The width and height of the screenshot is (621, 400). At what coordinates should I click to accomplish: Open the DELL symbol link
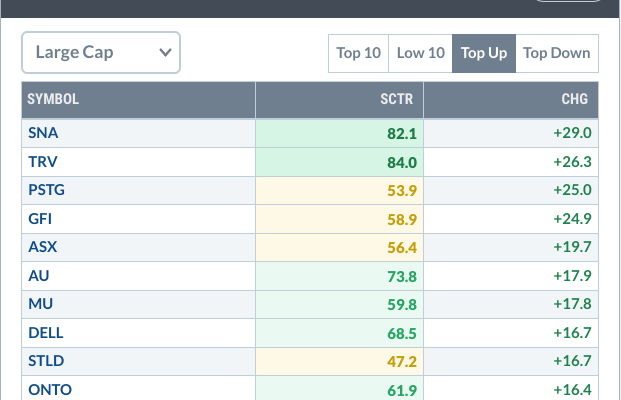46,333
